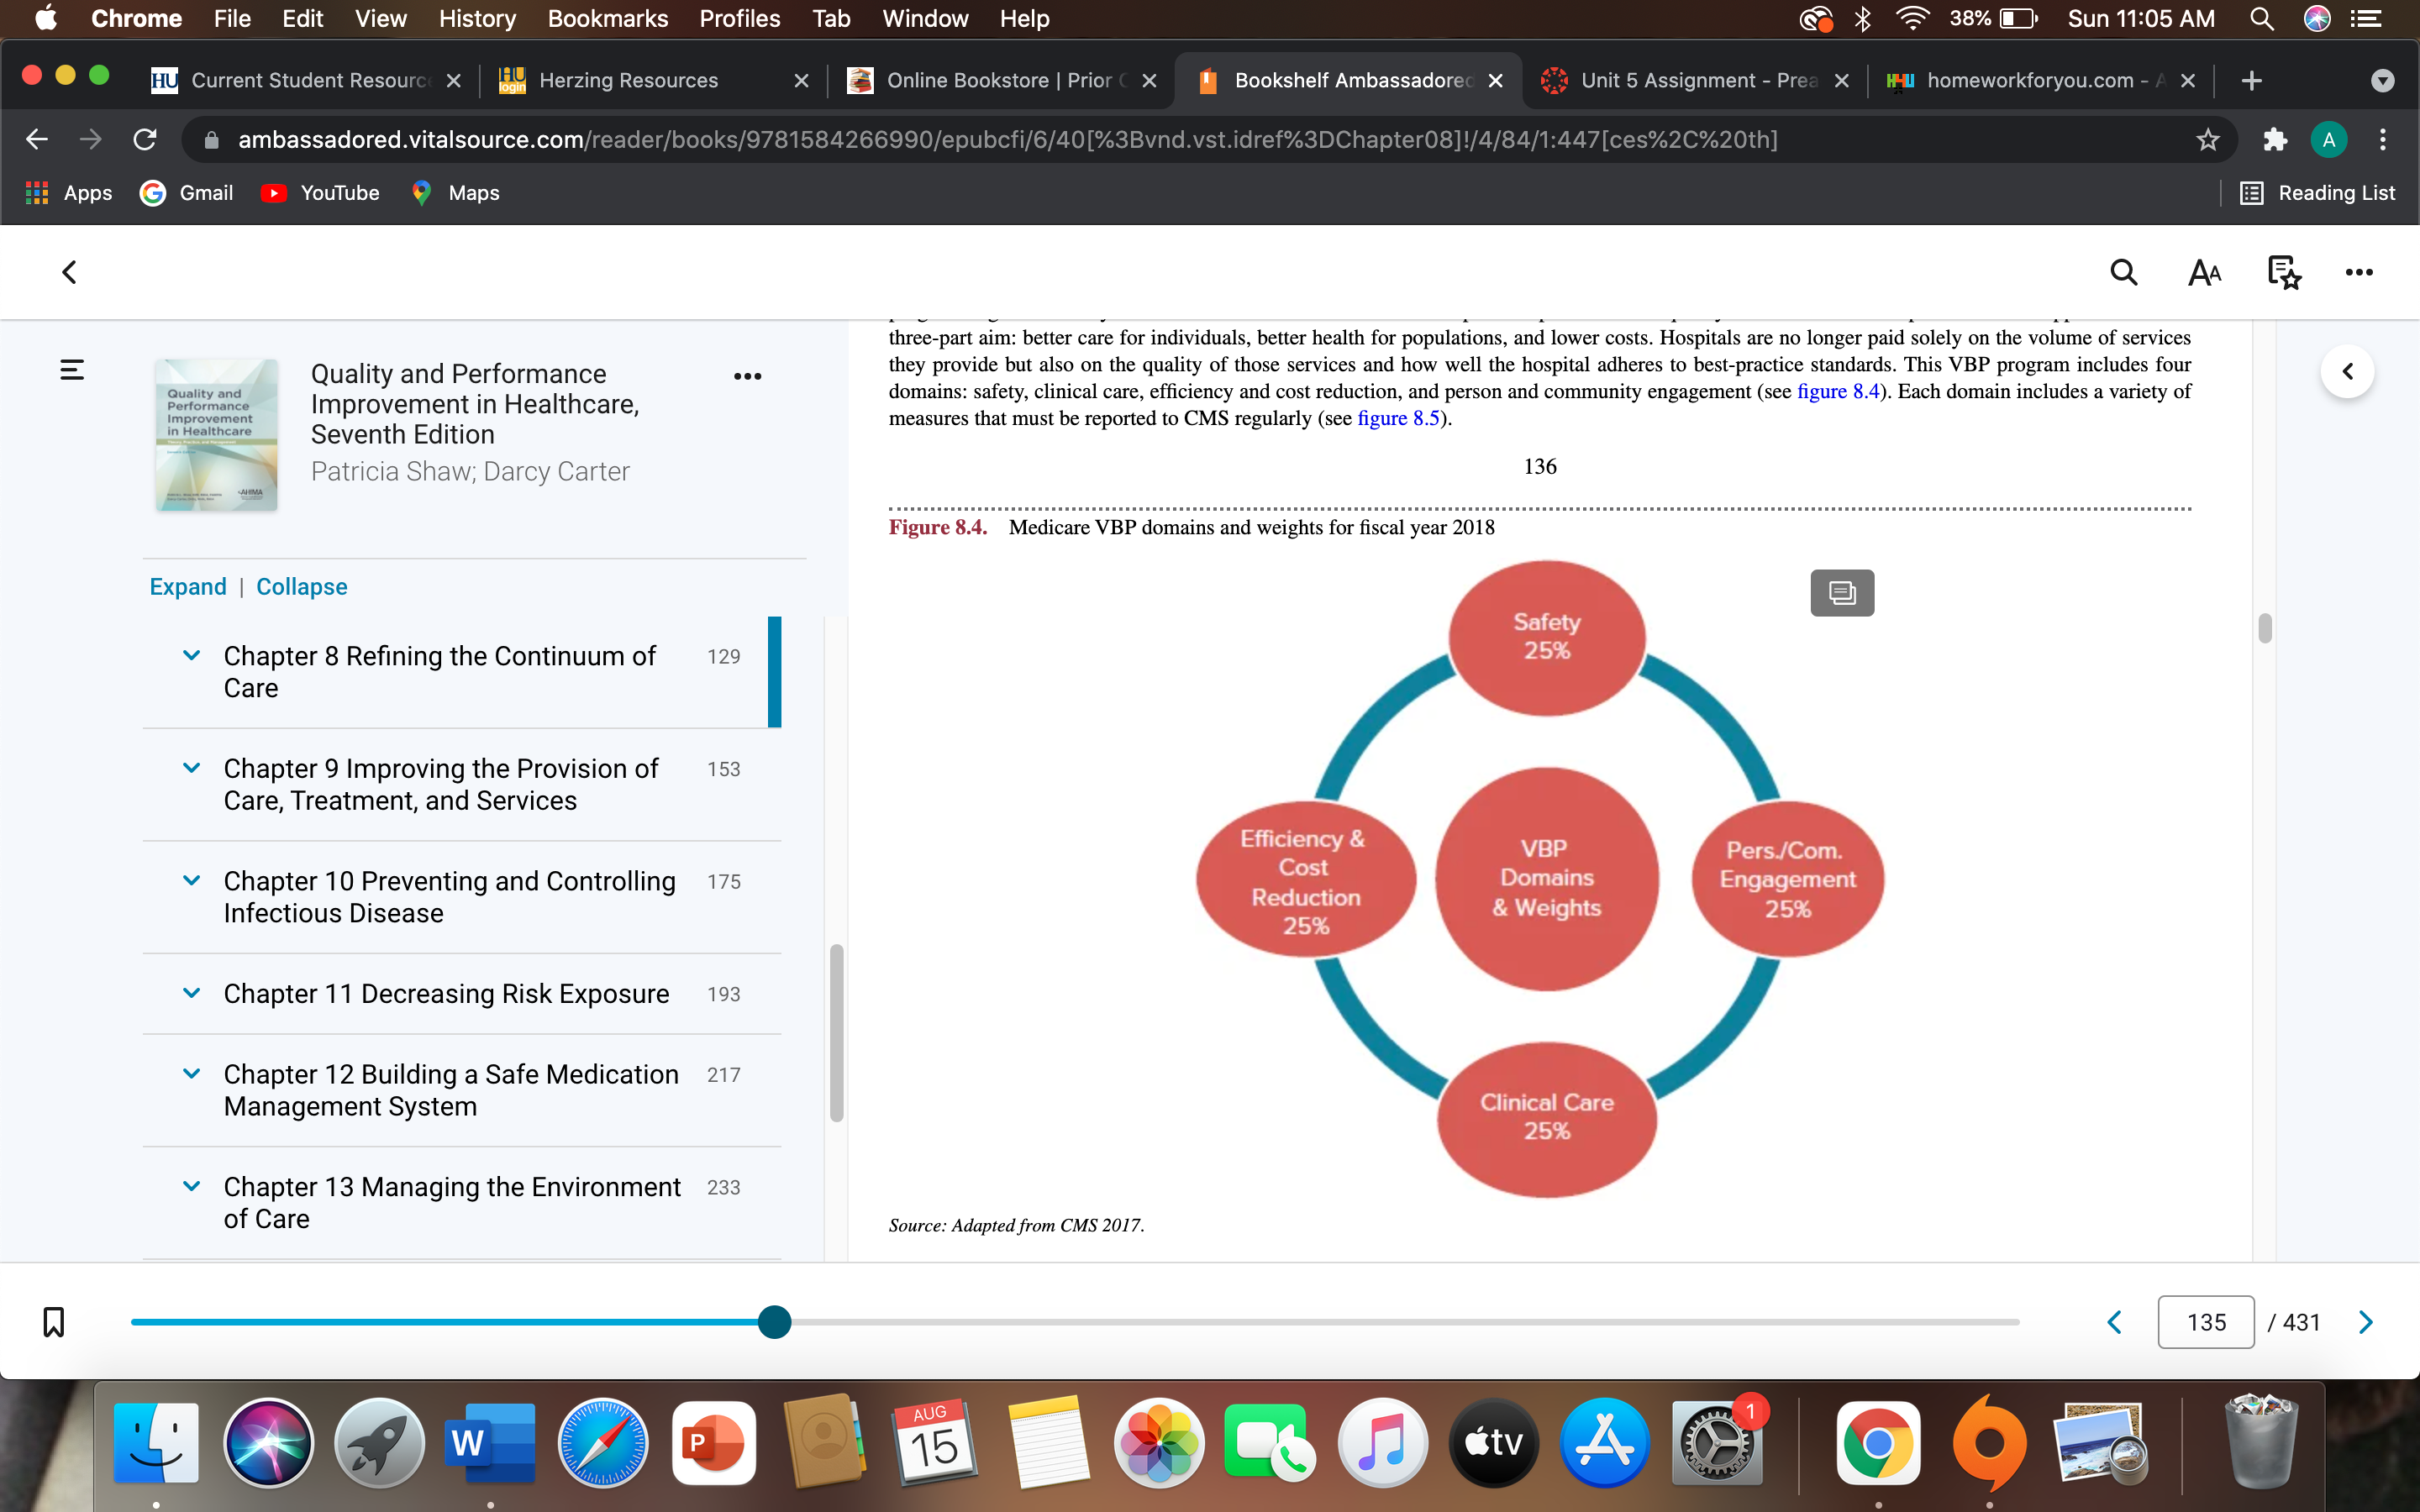Bookmark this page with bookmark icon
2420x1512 pixels.
coord(54,1322)
